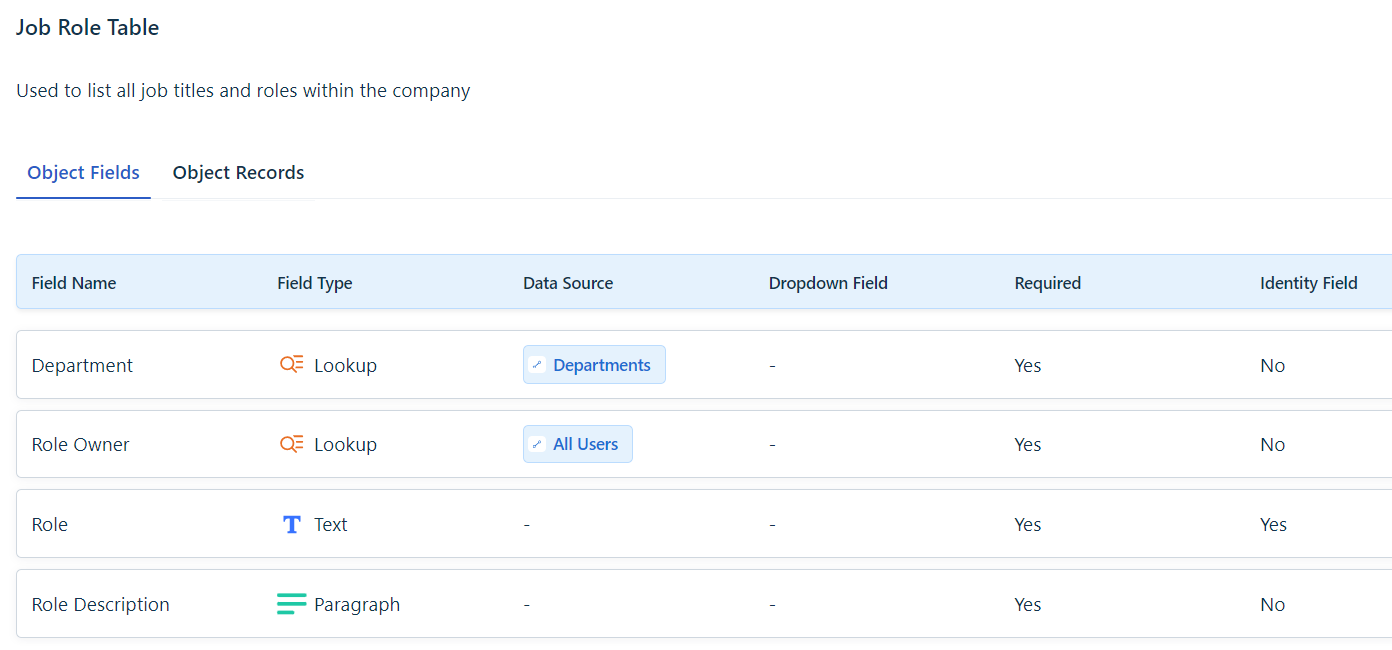Click the Required Yes value for Role Description
Screen dimensions: 1392x650
point(1028,604)
